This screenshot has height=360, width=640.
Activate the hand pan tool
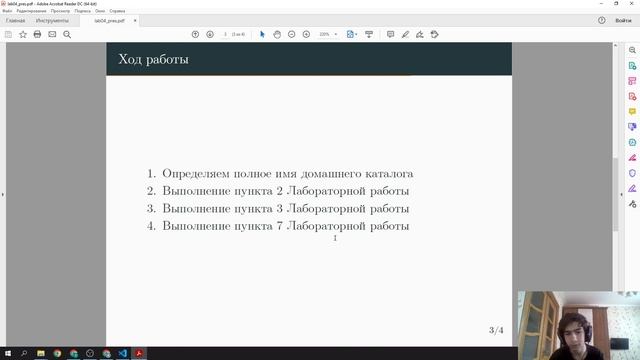coord(277,35)
